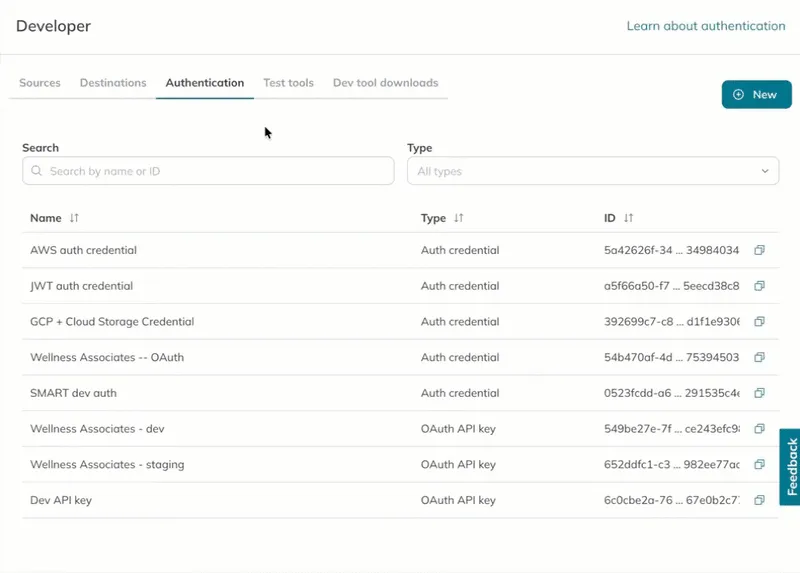Copy ID of AWS auth credential
This screenshot has height=573, width=800.
pos(759,250)
